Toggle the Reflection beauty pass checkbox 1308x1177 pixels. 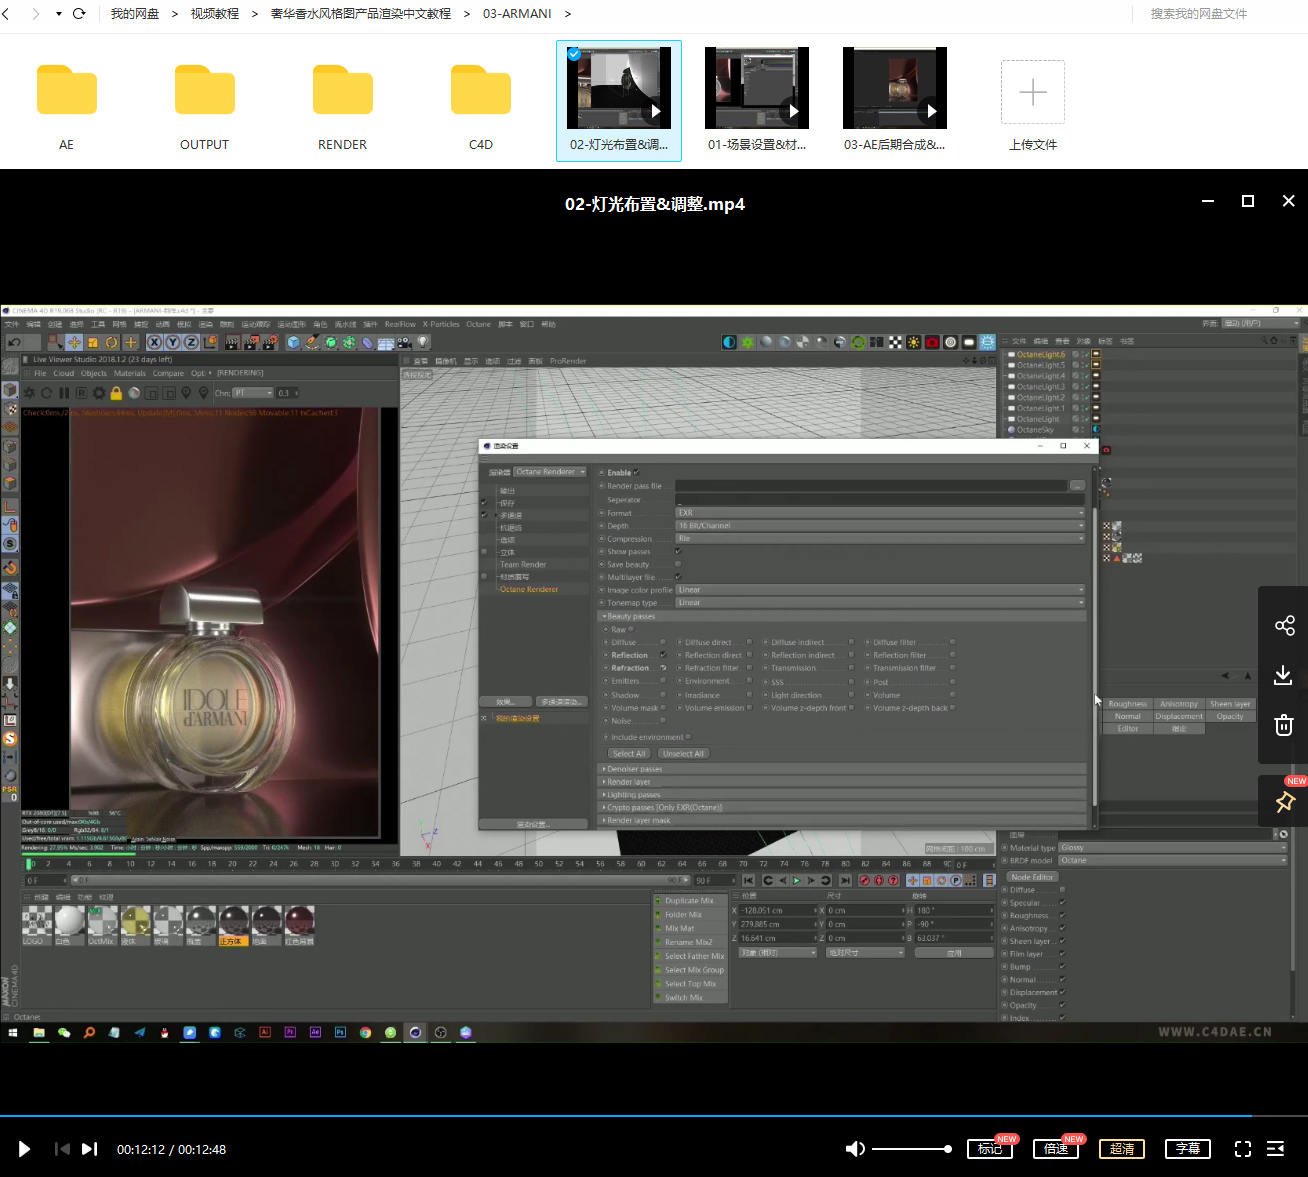pos(663,655)
